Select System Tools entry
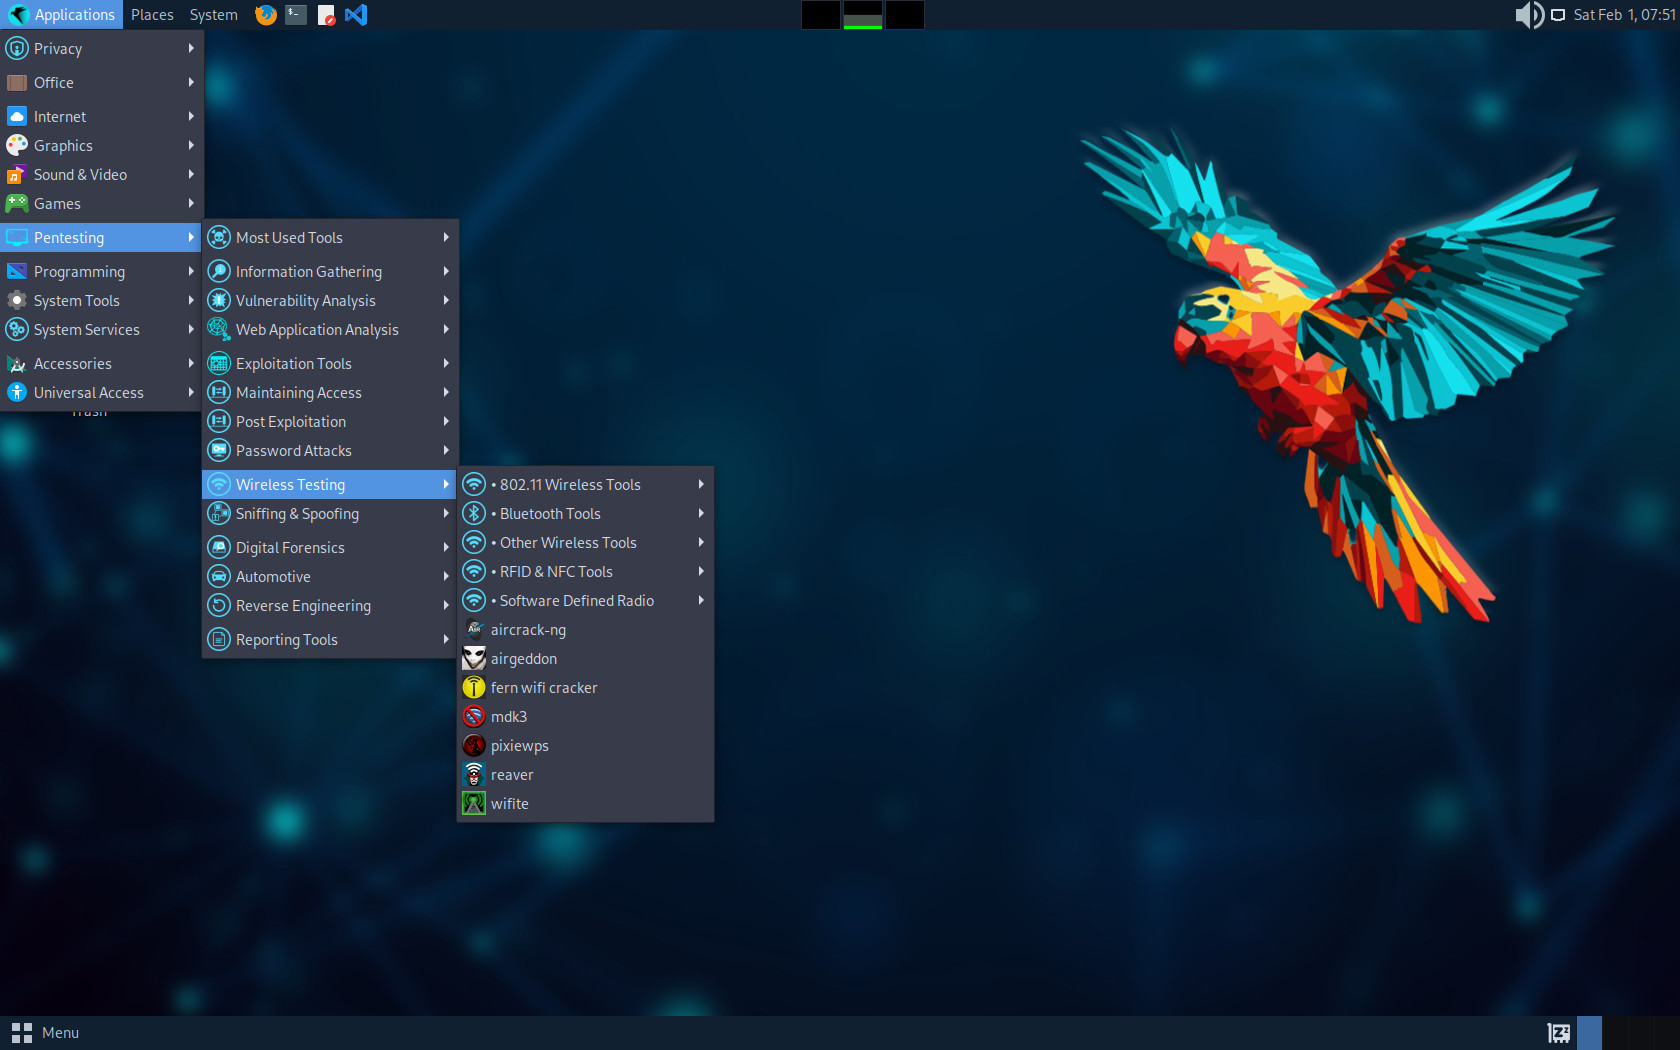This screenshot has width=1680, height=1050. [101, 301]
